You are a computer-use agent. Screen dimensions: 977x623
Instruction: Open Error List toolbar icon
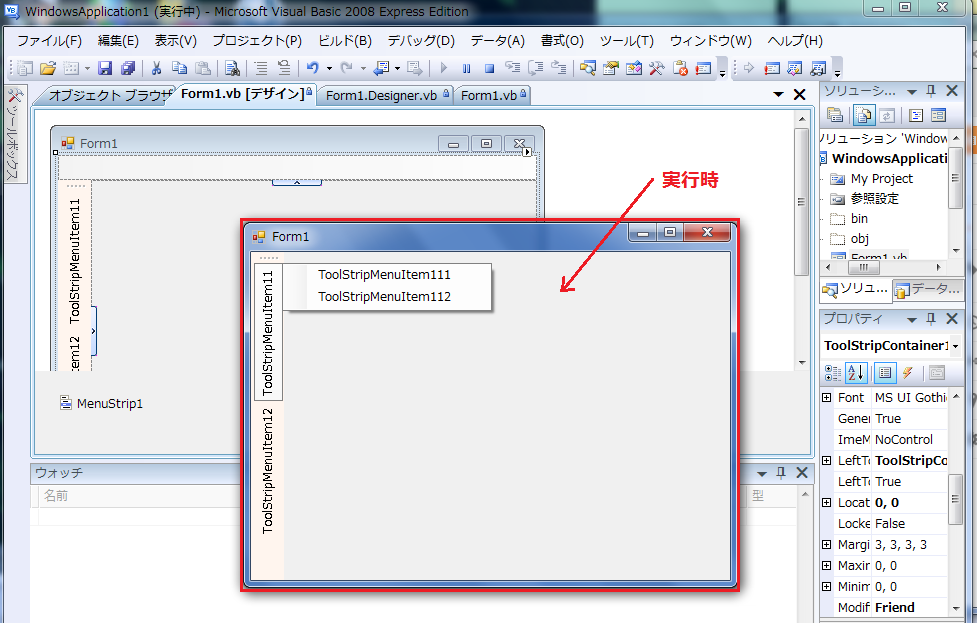click(680, 68)
